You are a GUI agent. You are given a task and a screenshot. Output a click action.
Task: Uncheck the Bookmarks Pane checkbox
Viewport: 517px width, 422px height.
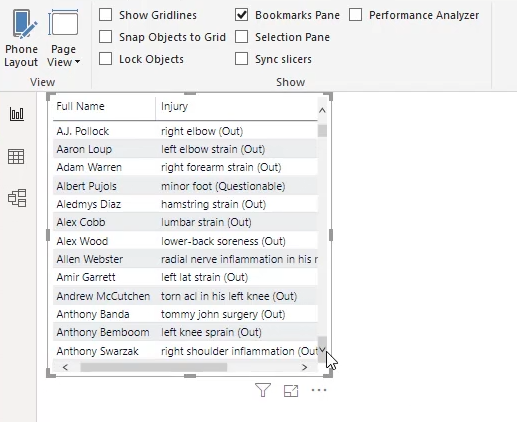pos(241,15)
